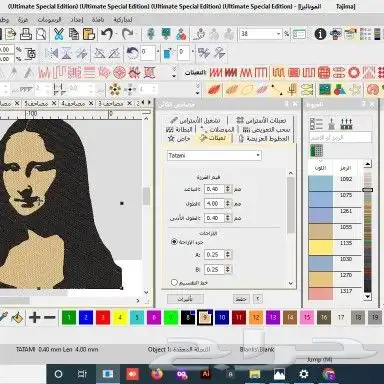Screen dimensions: 384x384
Task: Click the minimum length 0.40 spinner arrows
Action: coord(228,218)
